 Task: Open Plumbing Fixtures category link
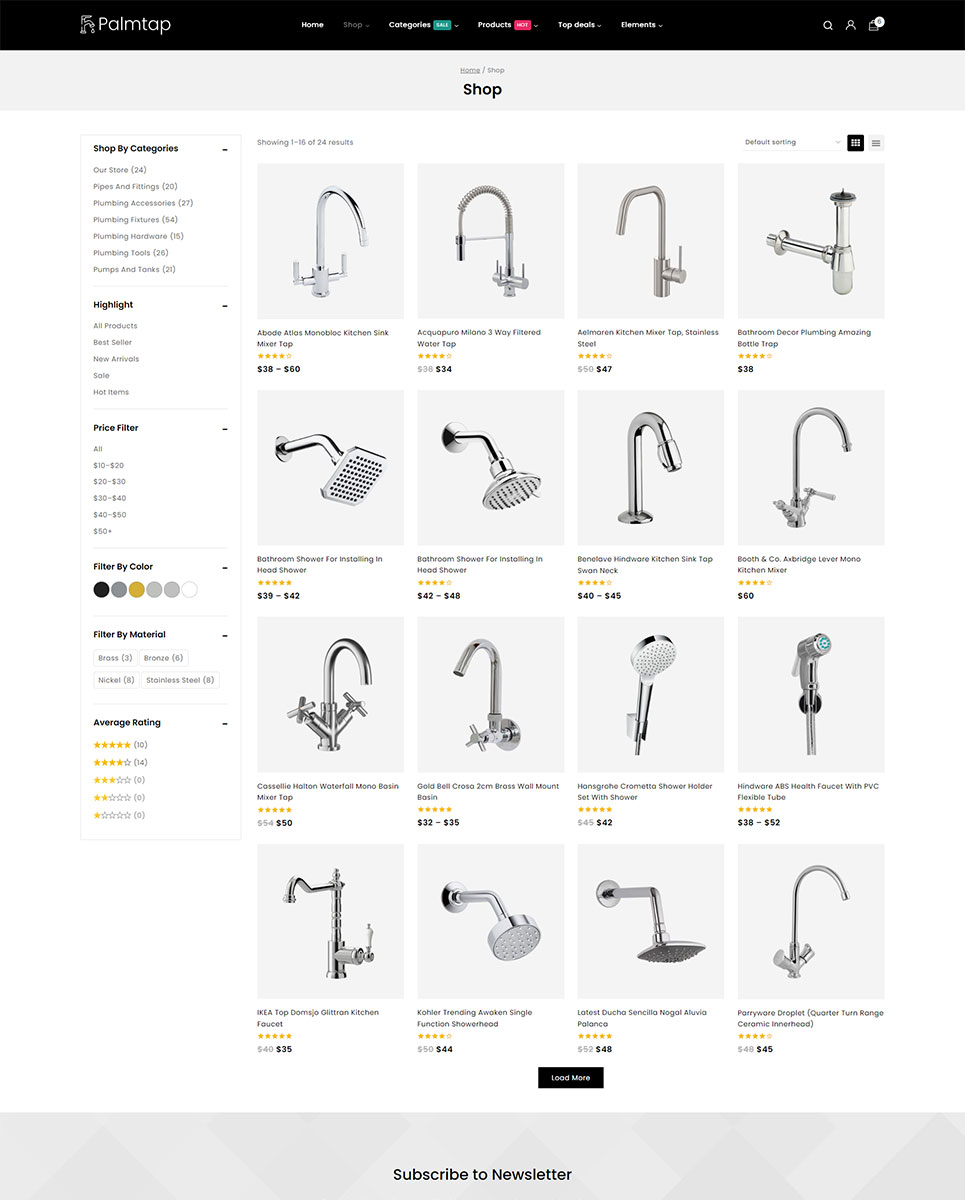135,220
